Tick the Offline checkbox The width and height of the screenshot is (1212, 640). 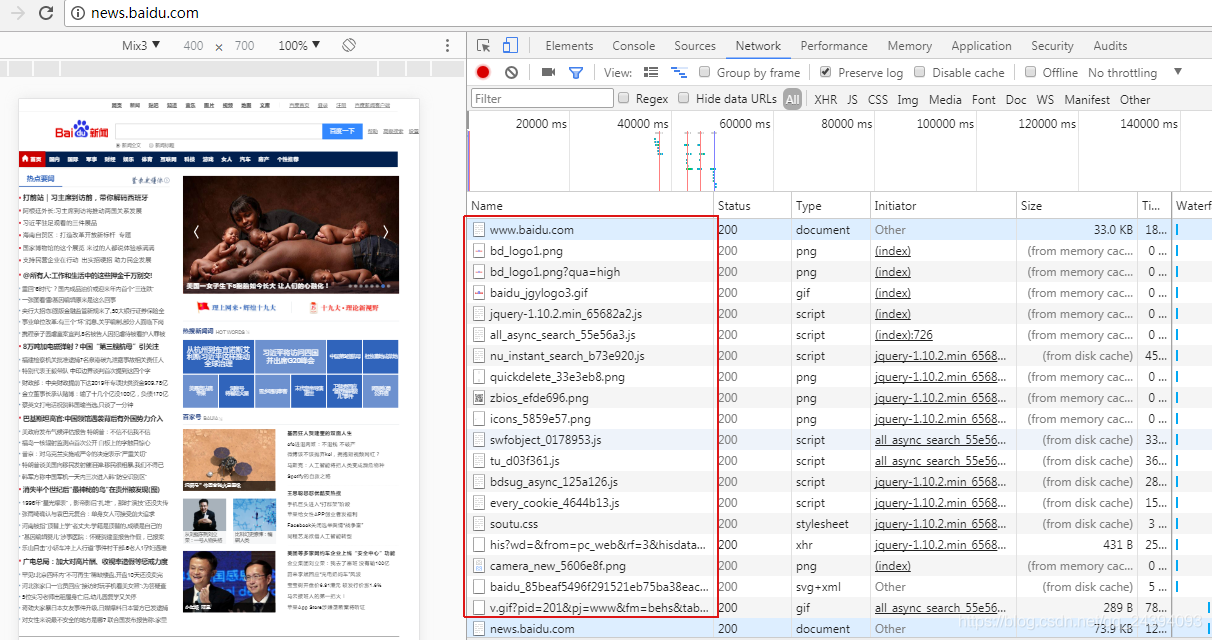(x=1030, y=72)
